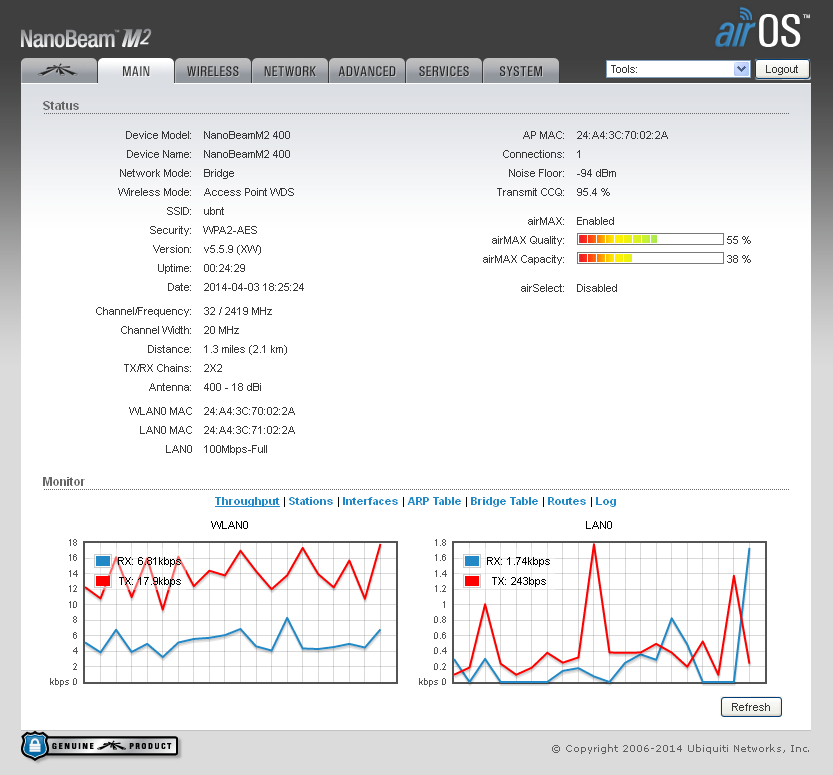Click the Connections value 1
The image size is (833, 775).
[579, 155]
